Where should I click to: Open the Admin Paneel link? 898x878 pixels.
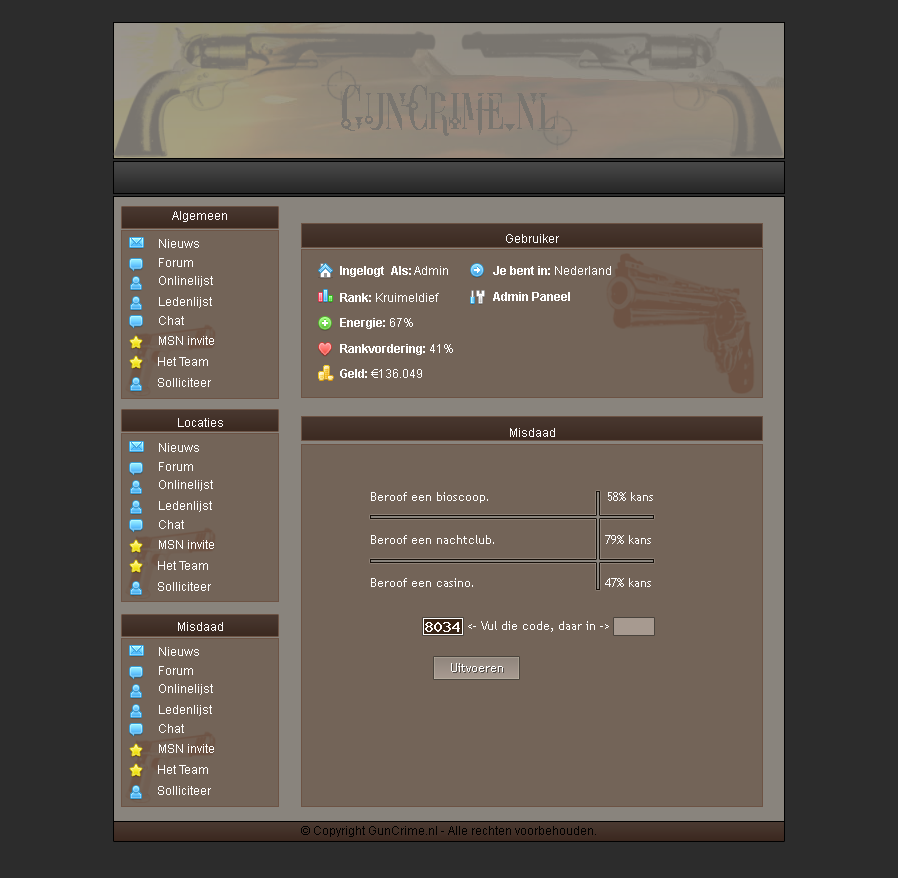(531, 297)
